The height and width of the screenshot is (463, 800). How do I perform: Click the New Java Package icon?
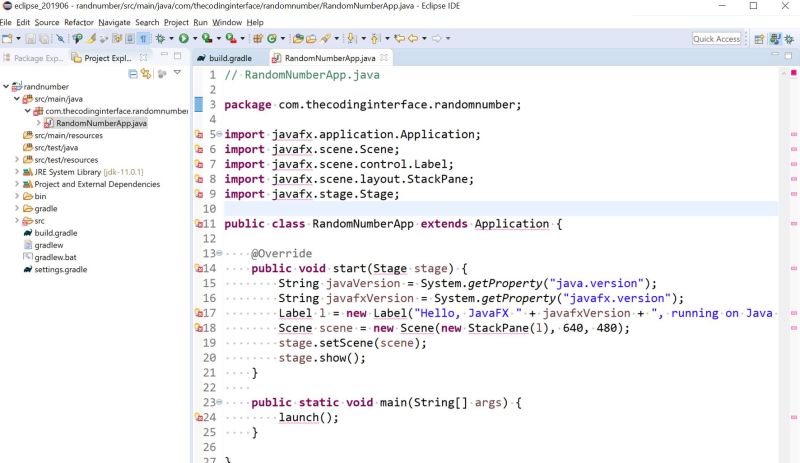(x=258, y=38)
